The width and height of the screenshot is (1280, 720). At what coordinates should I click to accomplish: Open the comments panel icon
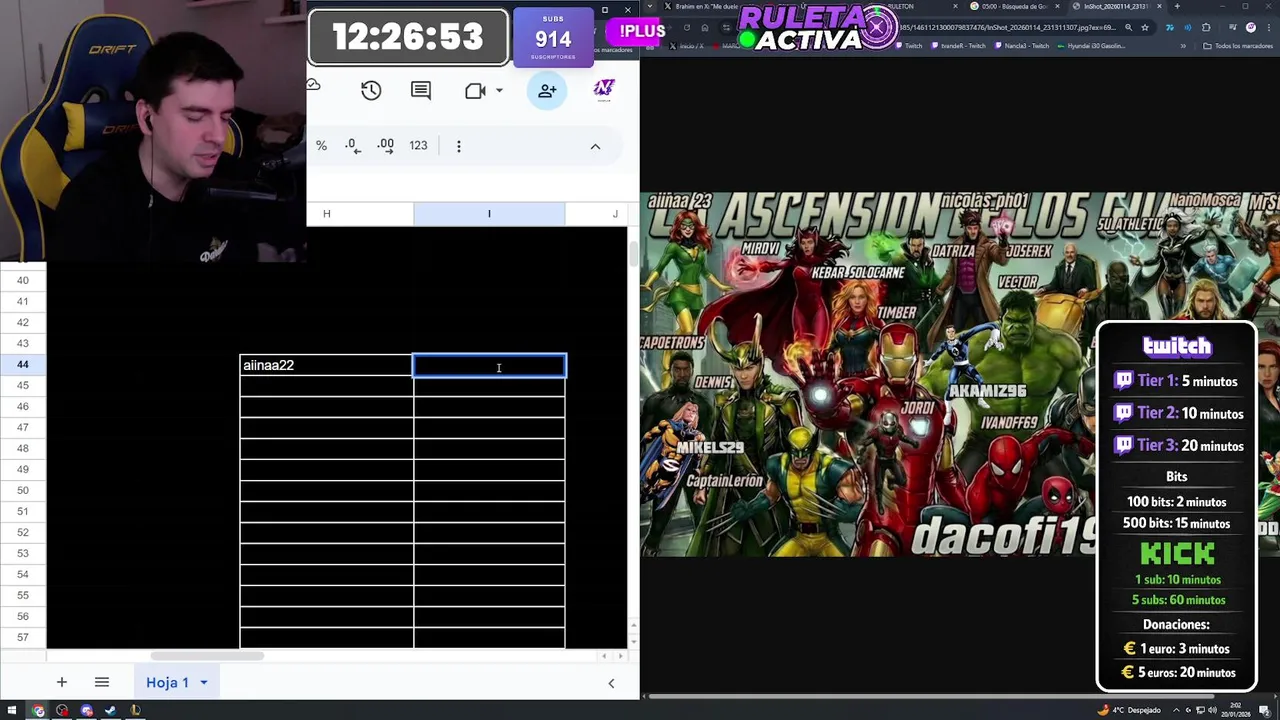point(421,90)
